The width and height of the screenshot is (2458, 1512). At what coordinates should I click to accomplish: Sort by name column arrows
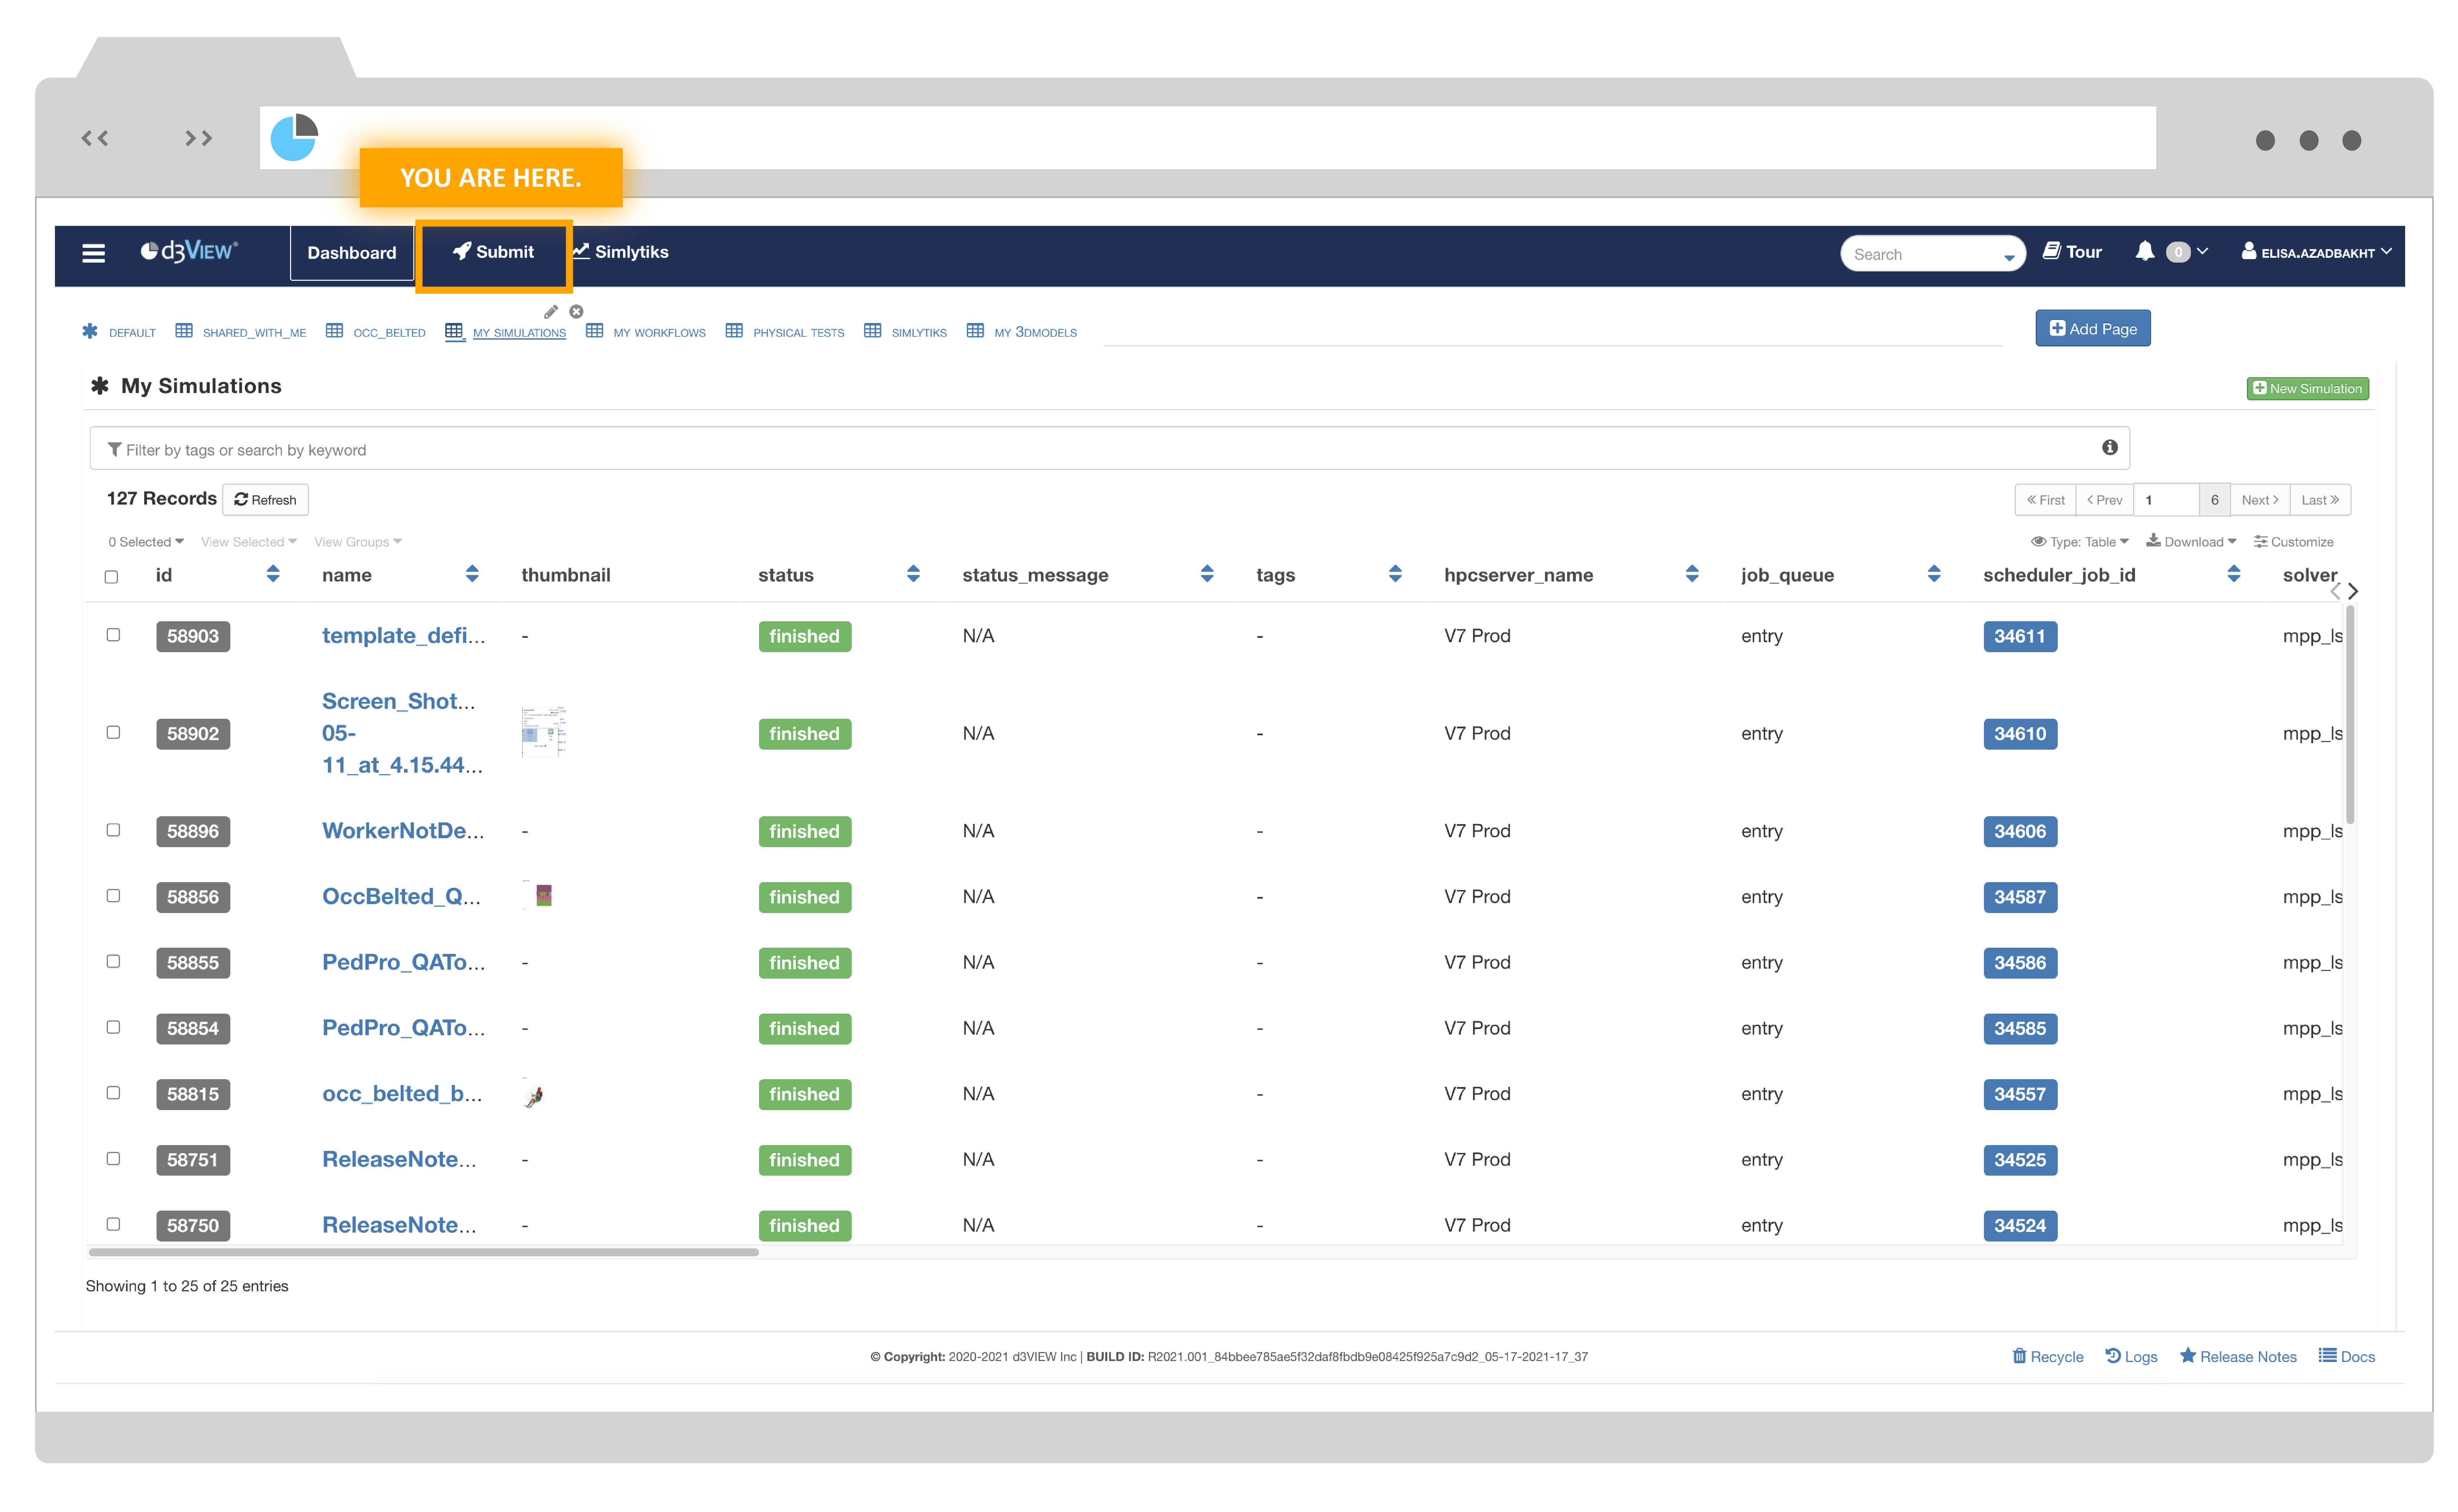pos(472,574)
